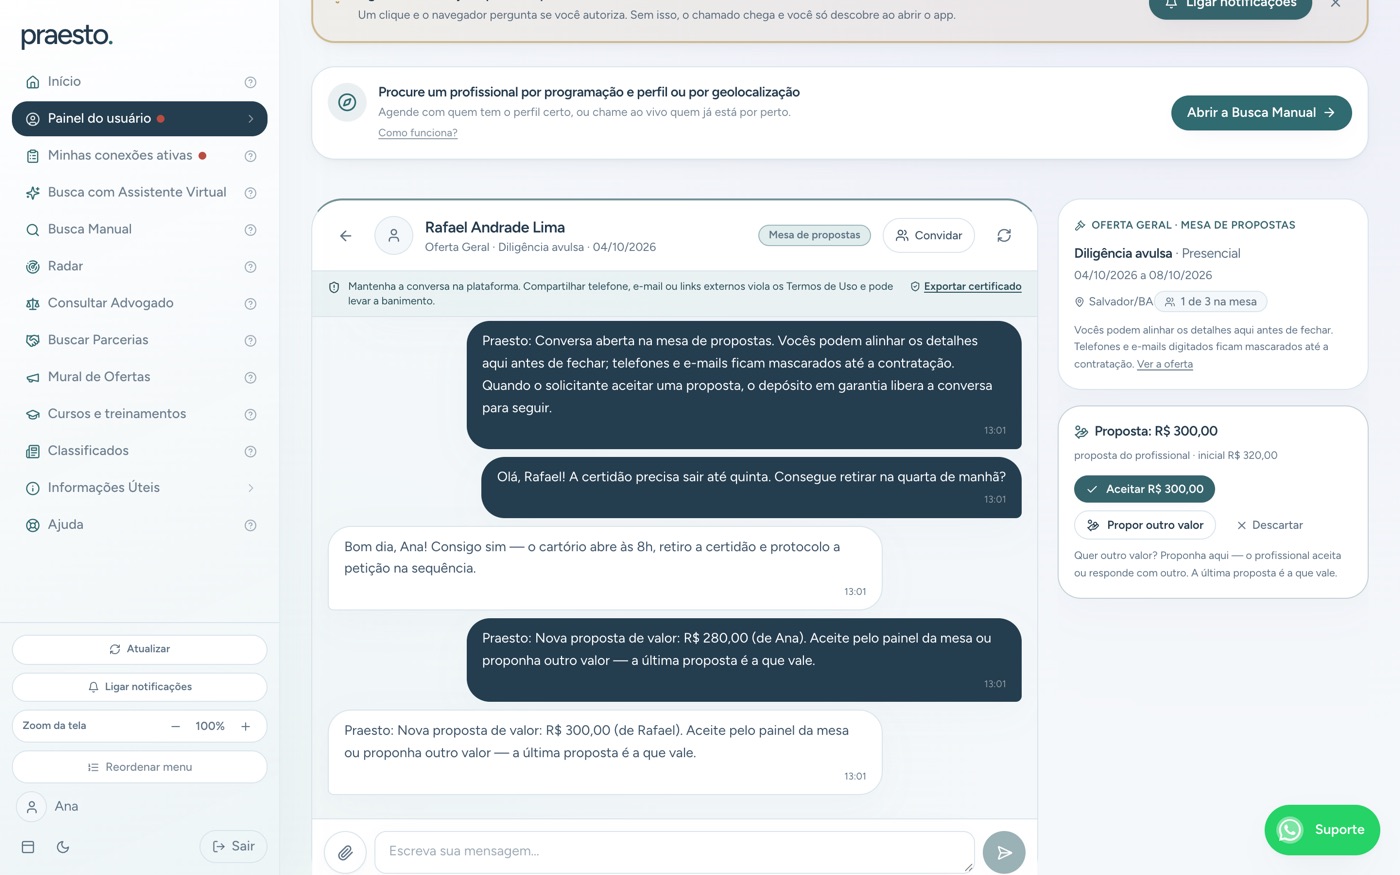Accept proposal Aceitar R$ 300,00
Screen dimensions: 1400x875
pos(1144,489)
